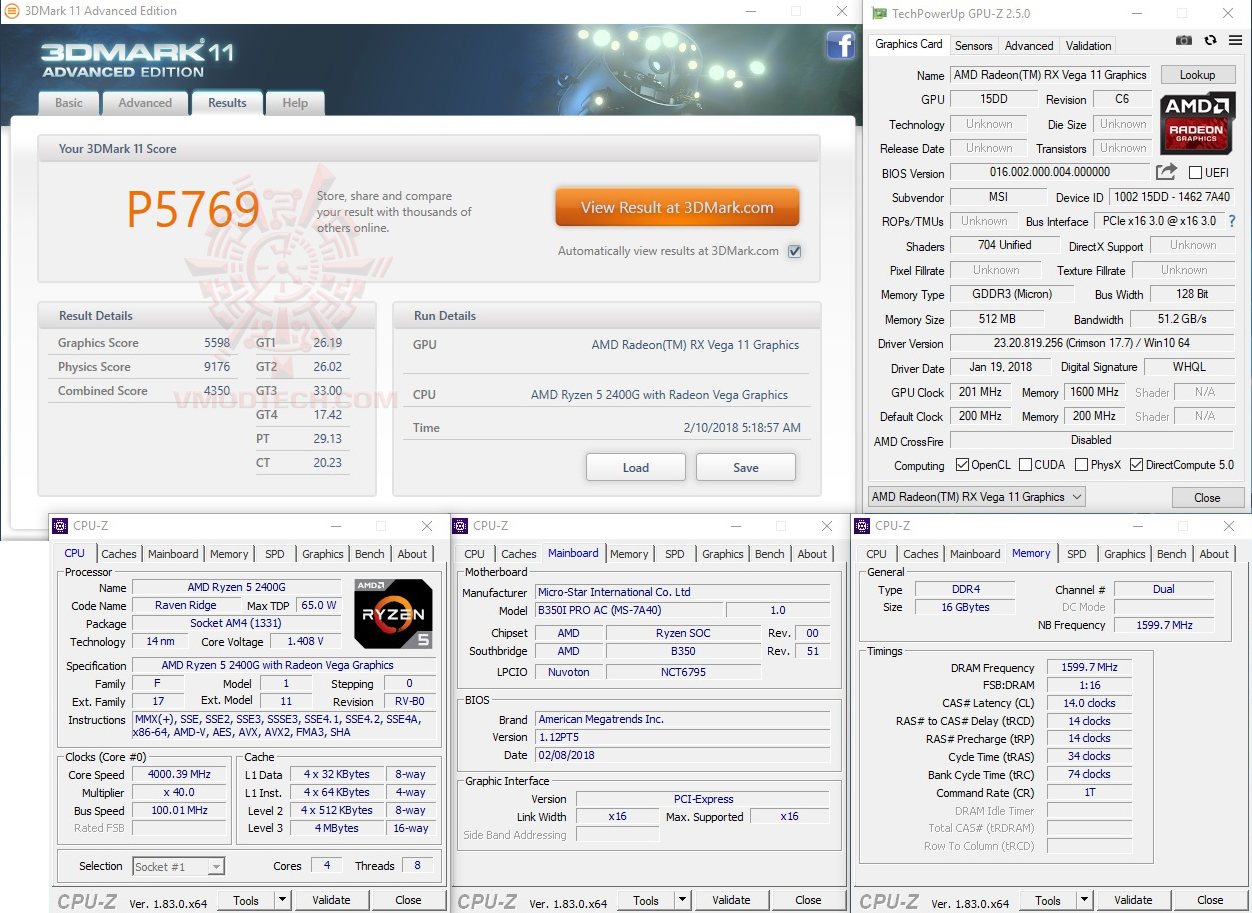
Task: Open the Advanced tab in 3DMark
Action: [145, 103]
